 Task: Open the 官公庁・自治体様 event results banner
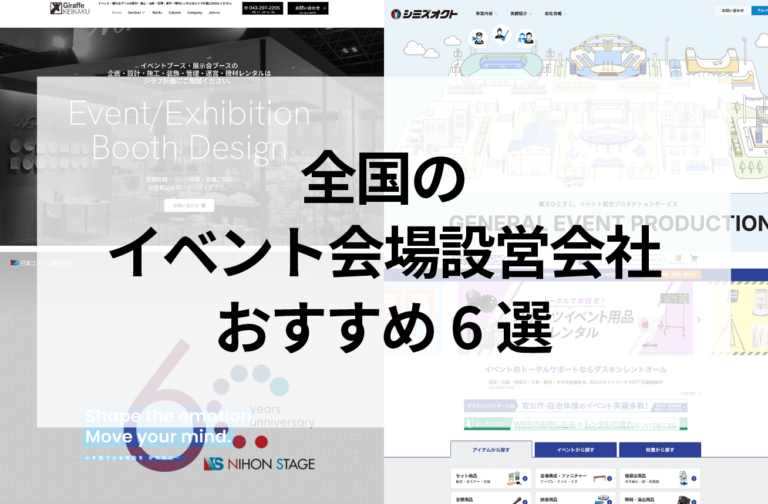[x=576, y=406]
